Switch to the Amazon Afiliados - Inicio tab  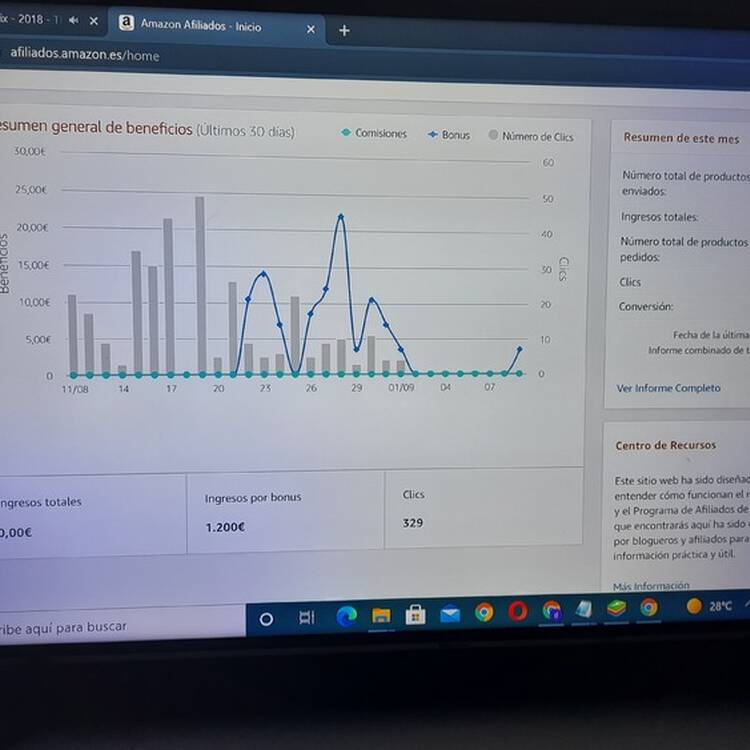(200, 25)
